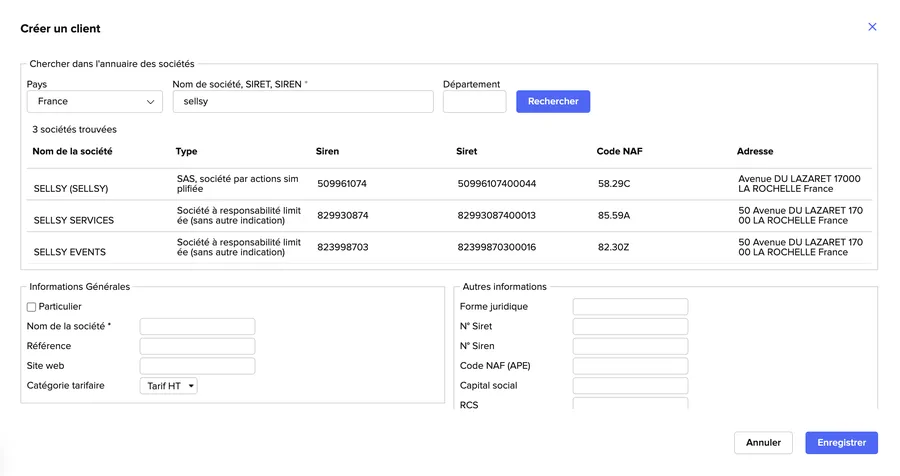
Task: Click Siren number 823998703
Action: point(343,247)
